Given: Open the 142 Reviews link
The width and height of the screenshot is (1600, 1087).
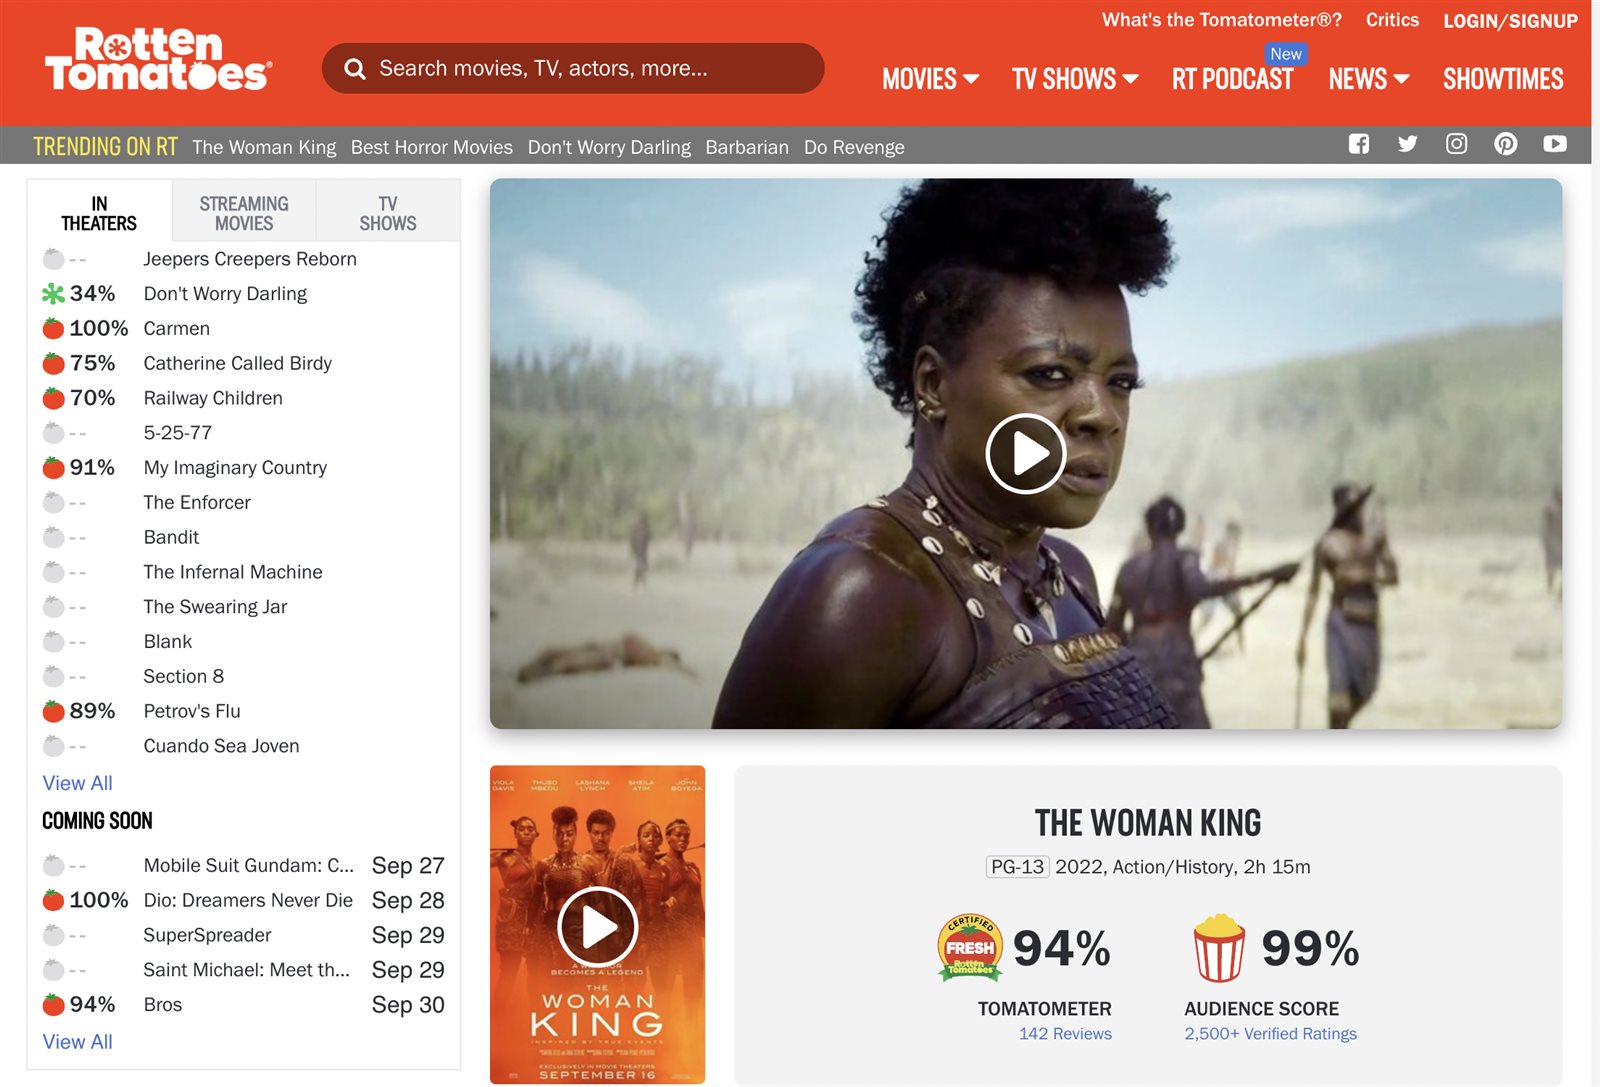Looking at the screenshot, I should [1065, 1034].
